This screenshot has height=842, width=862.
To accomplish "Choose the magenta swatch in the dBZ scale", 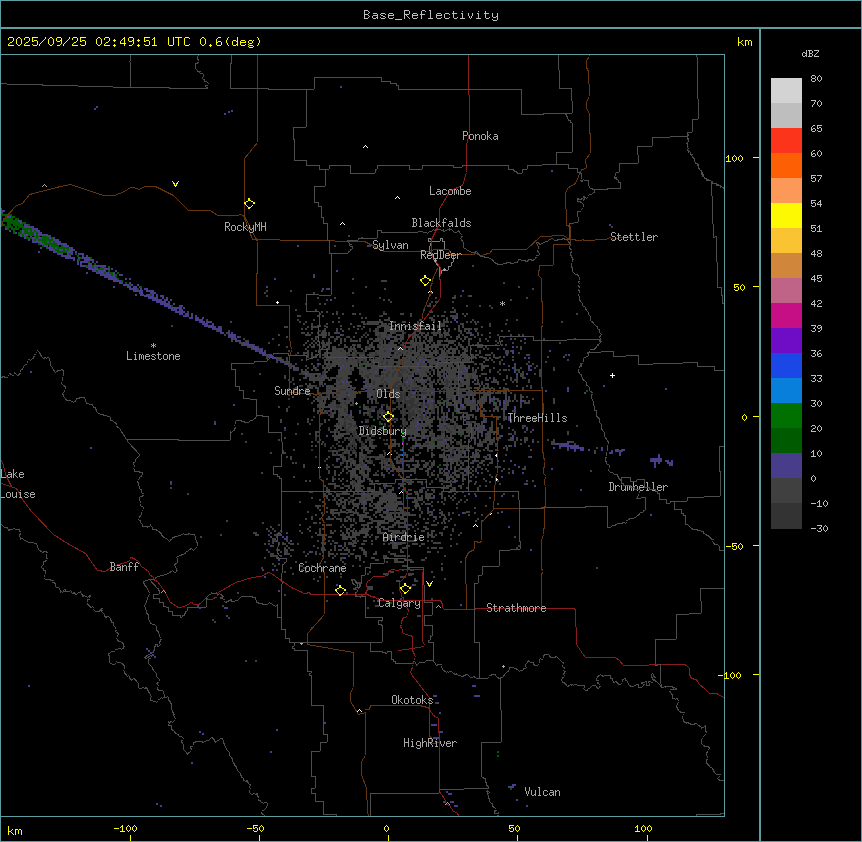I will (x=786, y=315).
